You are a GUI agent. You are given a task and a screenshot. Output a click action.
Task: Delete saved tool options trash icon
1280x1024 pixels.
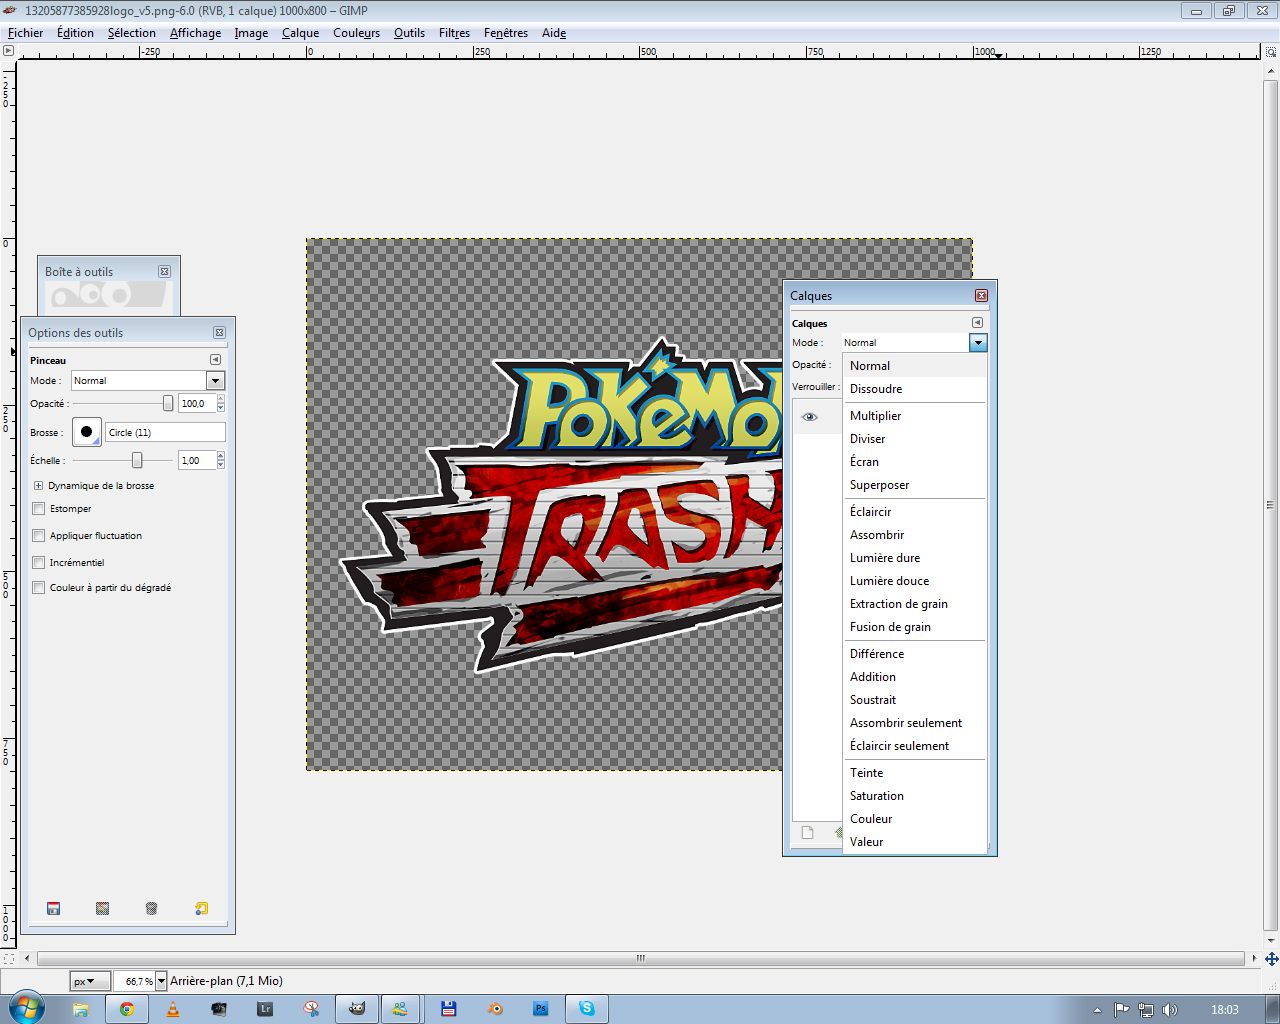pyautogui.click(x=151, y=908)
